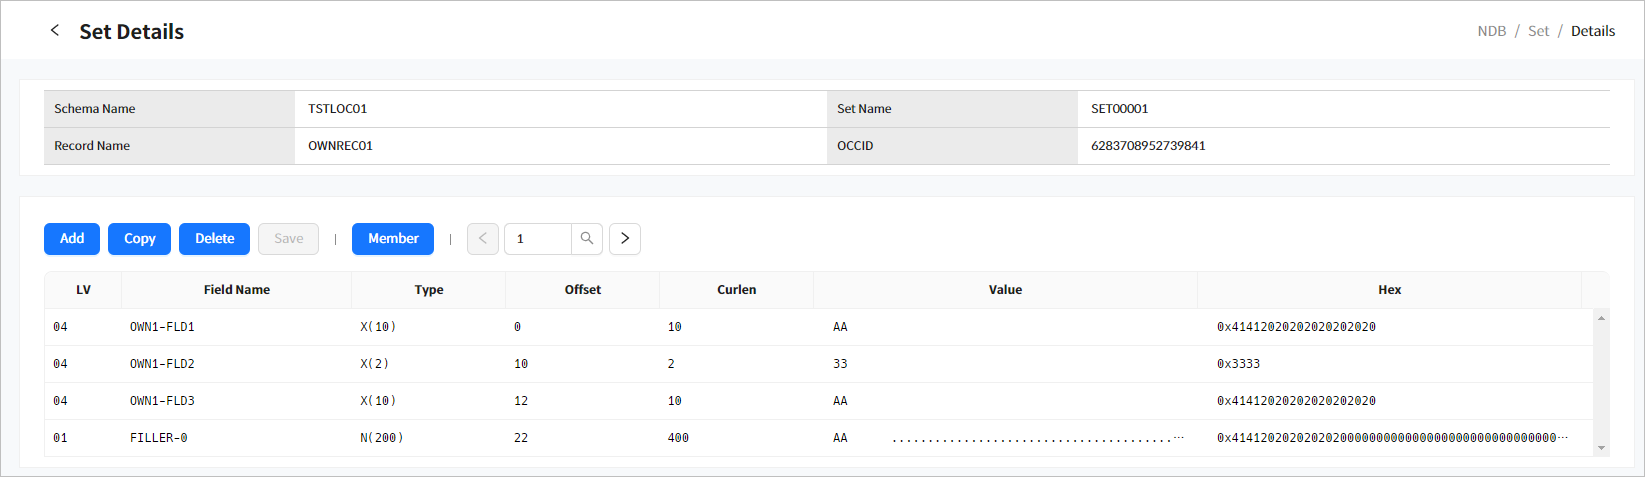Go to the previous page arrow
The height and width of the screenshot is (477, 1645).
tap(483, 239)
